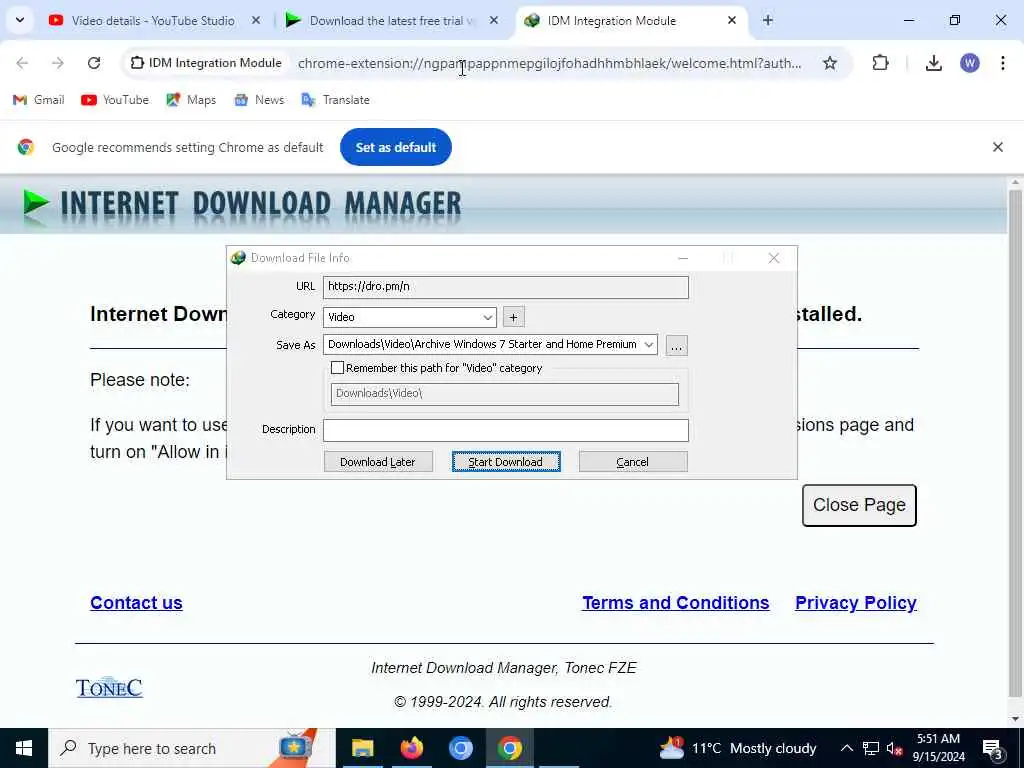Open the Chrome three-dot menu
This screenshot has width=1024, height=768.
1002,63
